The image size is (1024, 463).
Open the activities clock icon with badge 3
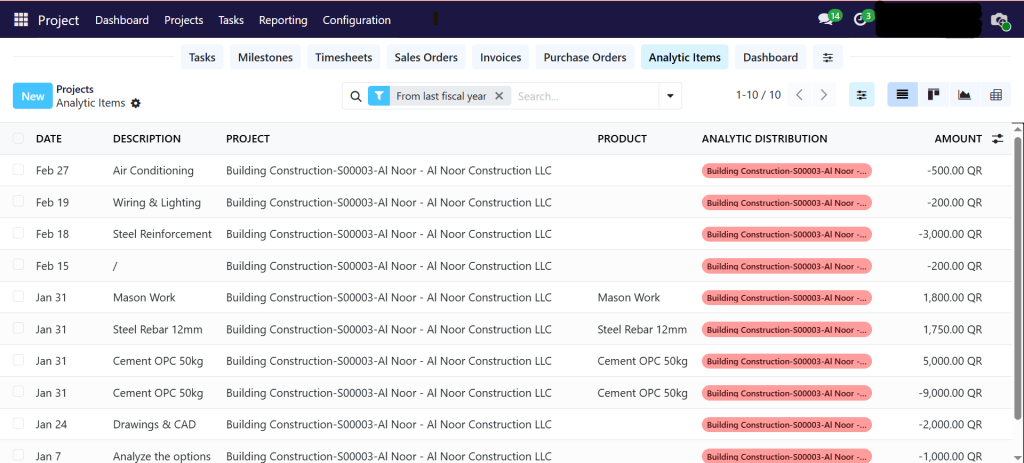pyautogui.click(x=860, y=20)
